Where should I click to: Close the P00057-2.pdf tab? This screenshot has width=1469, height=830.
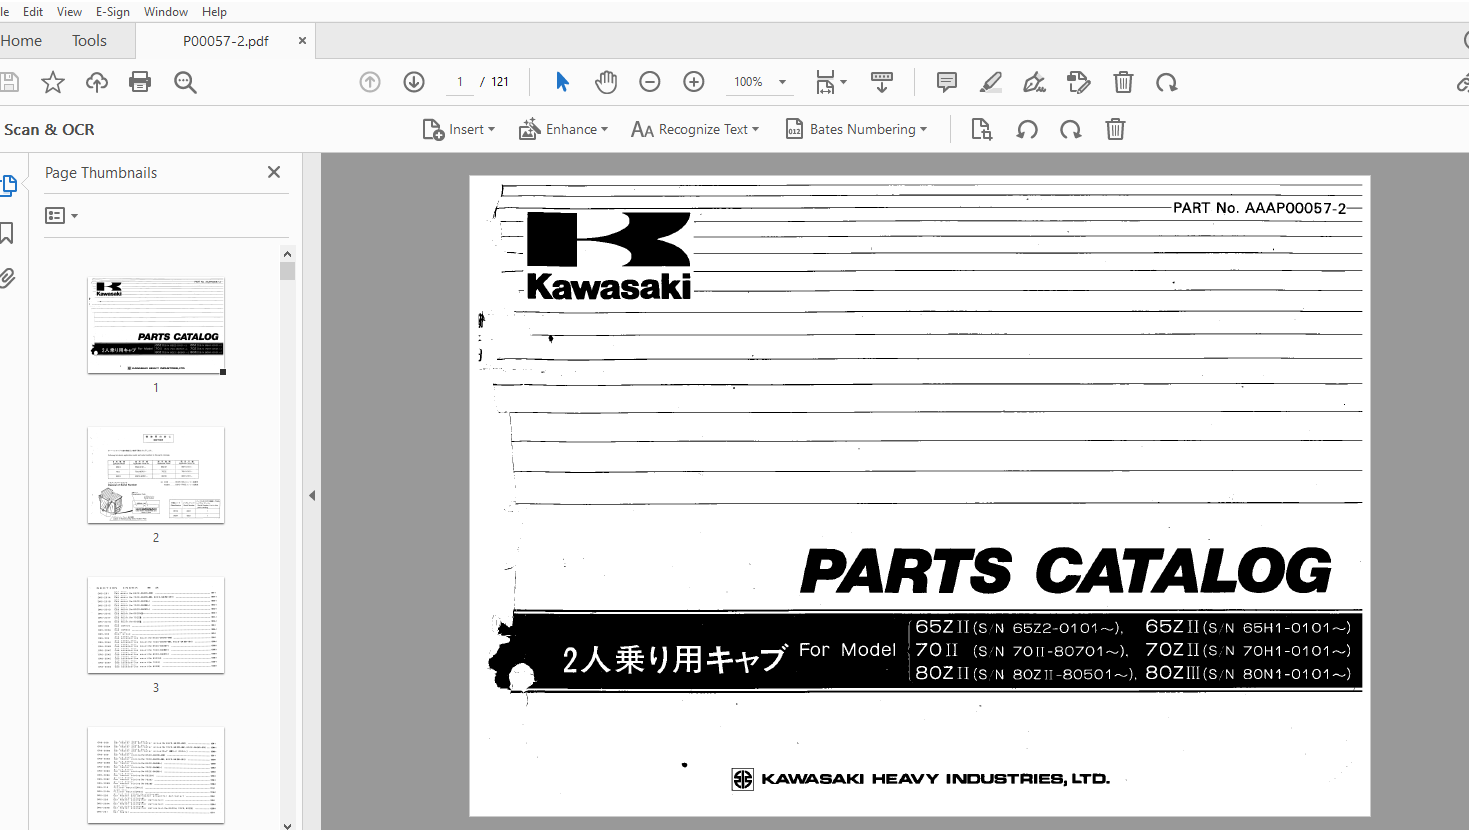[x=302, y=41]
